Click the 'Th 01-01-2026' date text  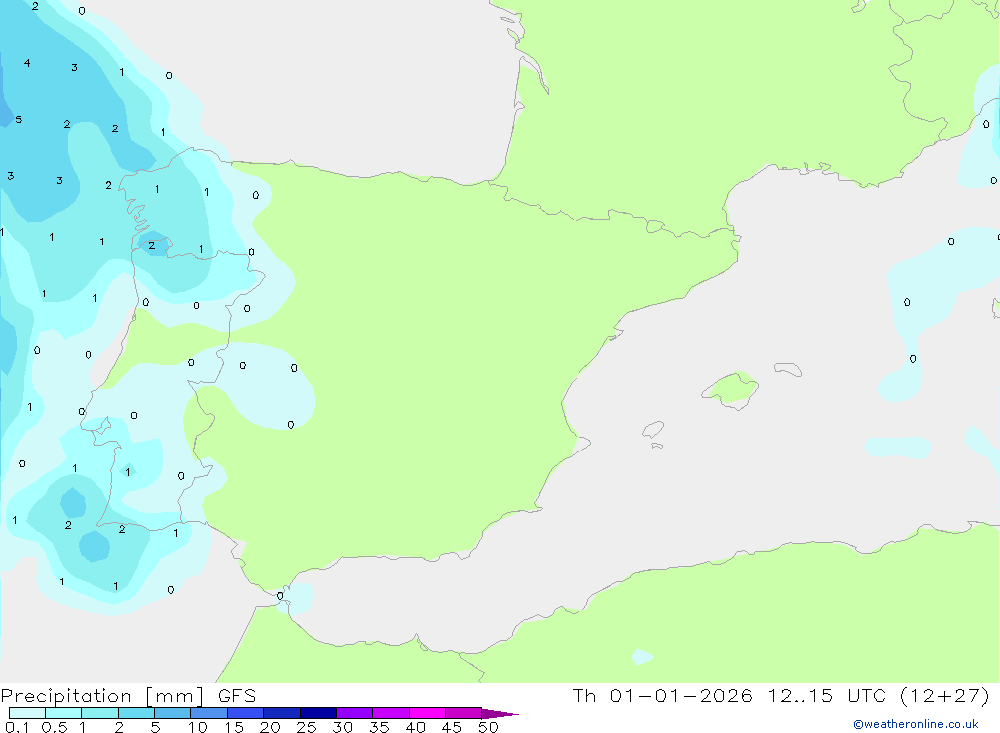point(663,696)
